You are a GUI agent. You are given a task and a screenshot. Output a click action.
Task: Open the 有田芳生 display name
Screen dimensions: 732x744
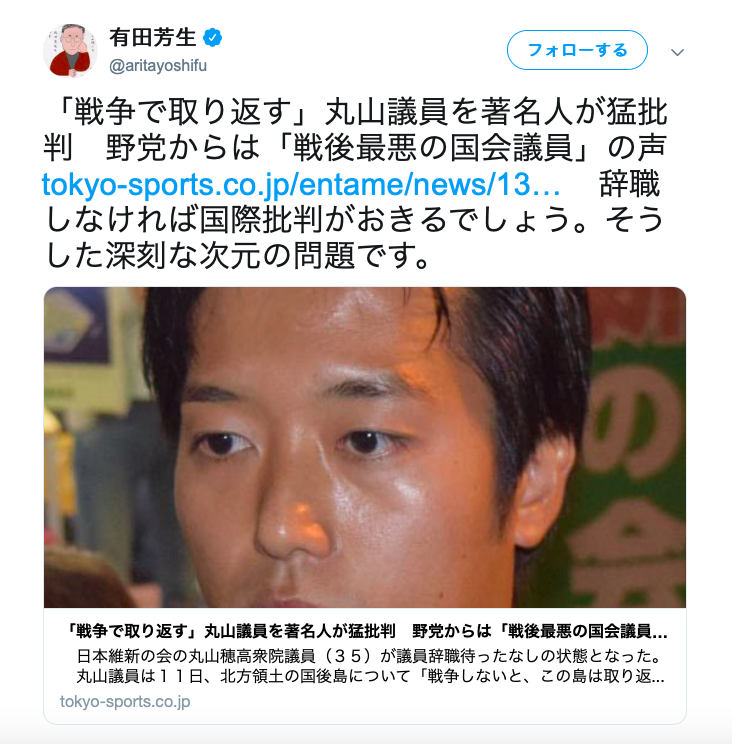tap(153, 37)
